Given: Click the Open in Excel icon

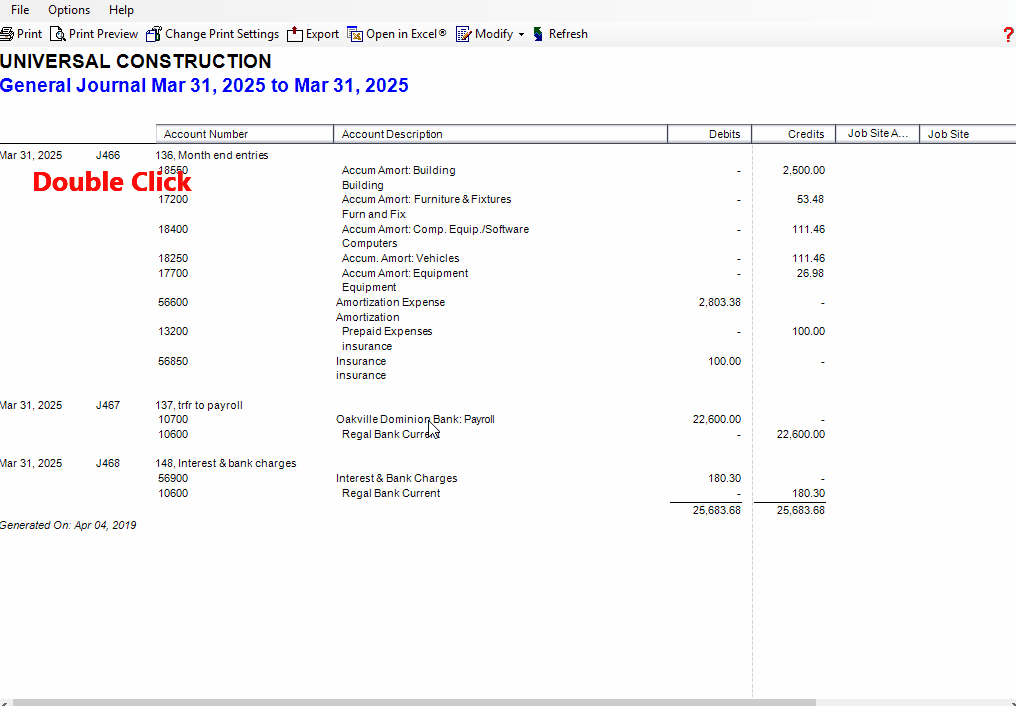Looking at the screenshot, I should tap(355, 34).
